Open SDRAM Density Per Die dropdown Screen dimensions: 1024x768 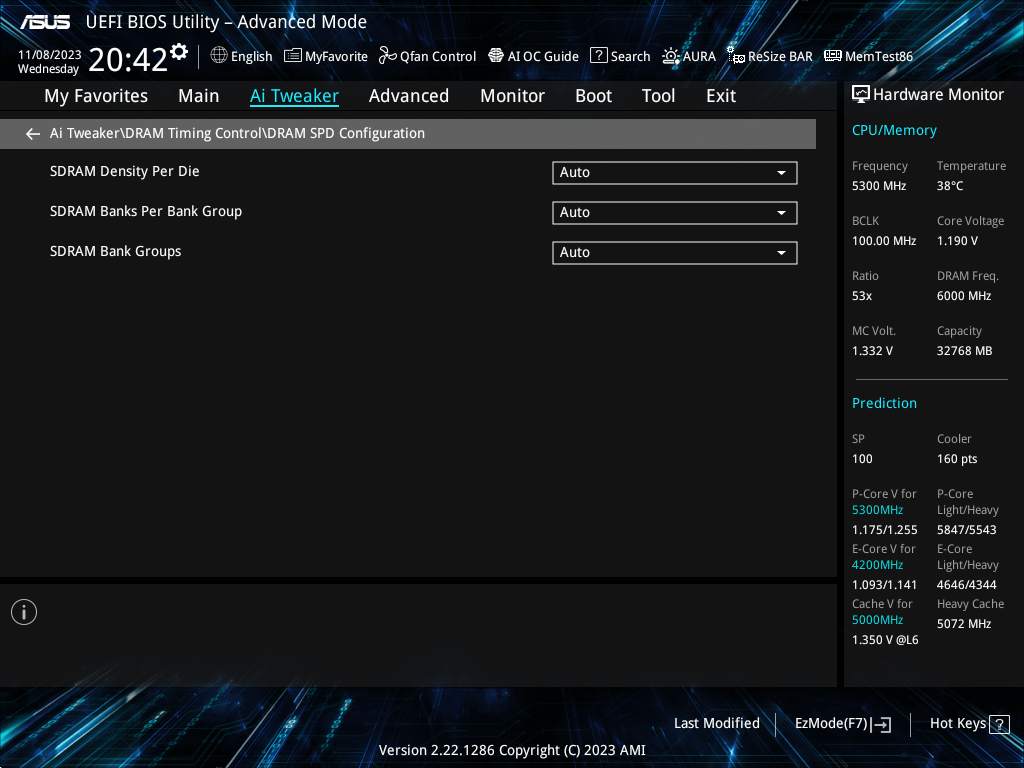pos(675,173)
